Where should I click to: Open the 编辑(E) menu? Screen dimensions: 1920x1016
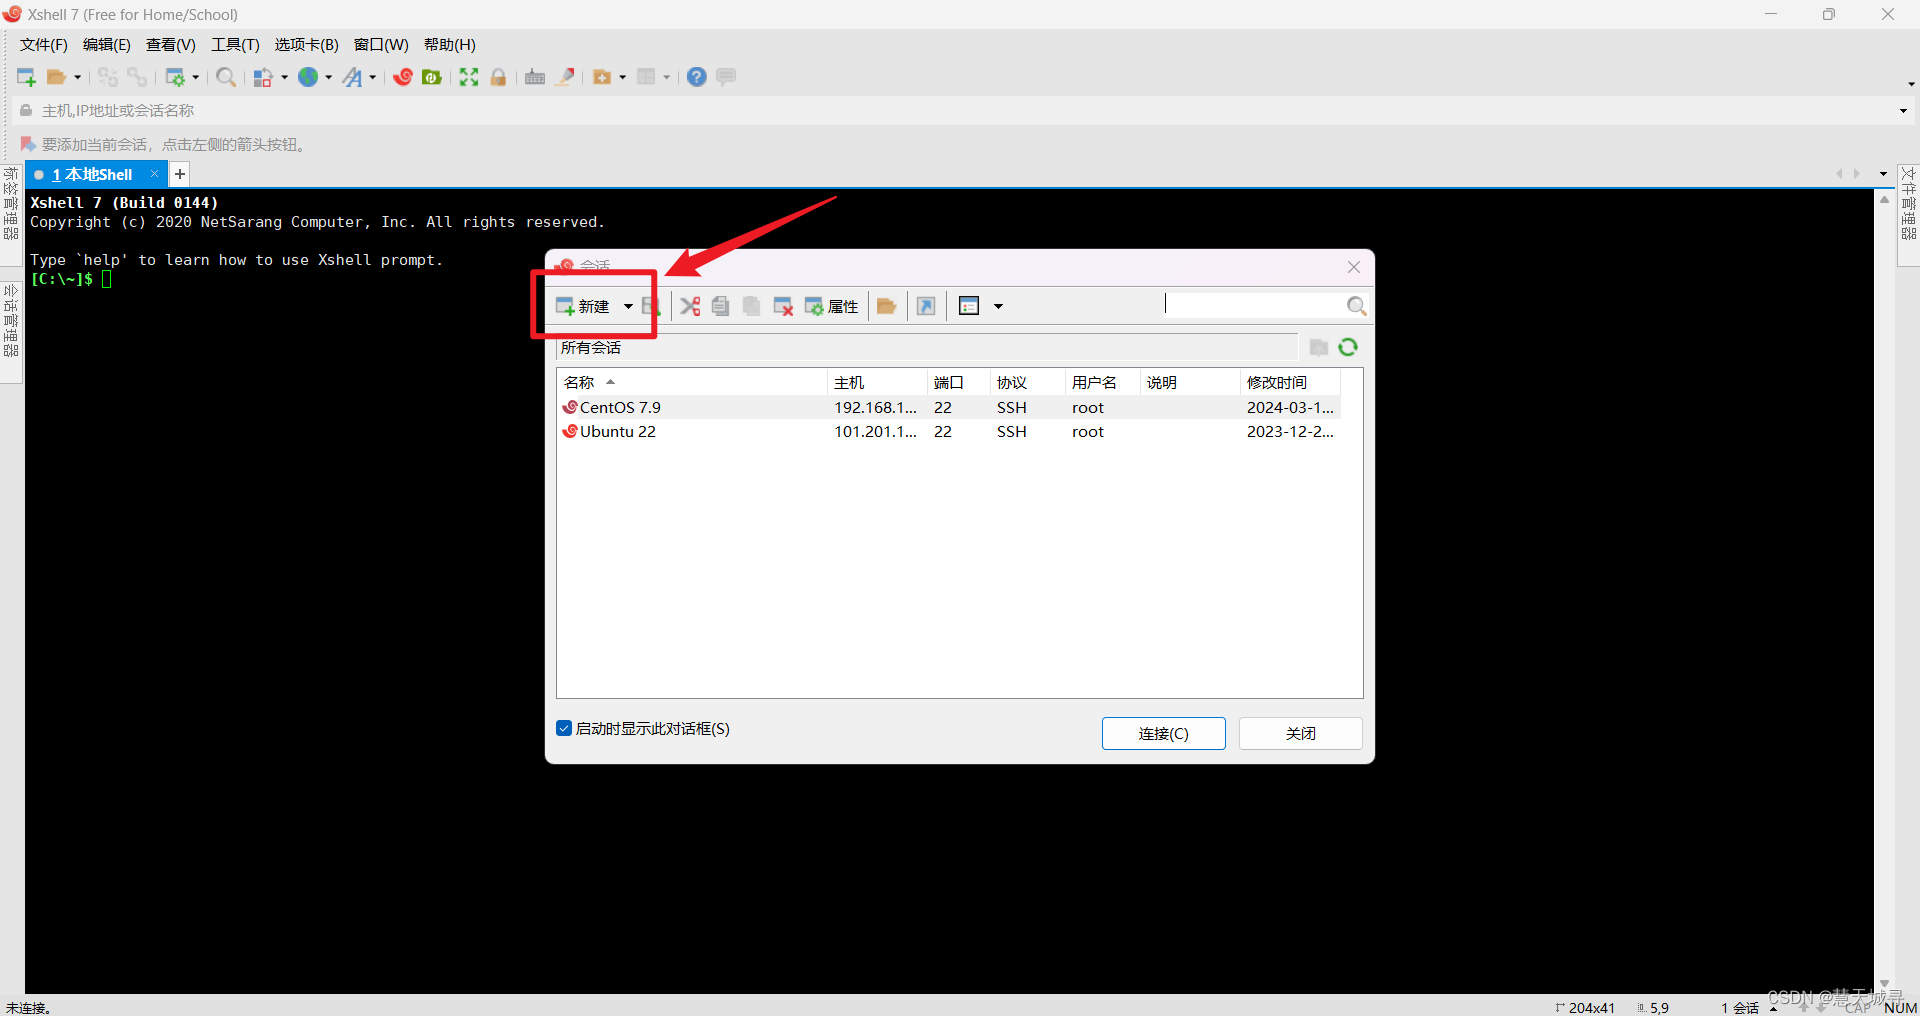pos(107,45)
